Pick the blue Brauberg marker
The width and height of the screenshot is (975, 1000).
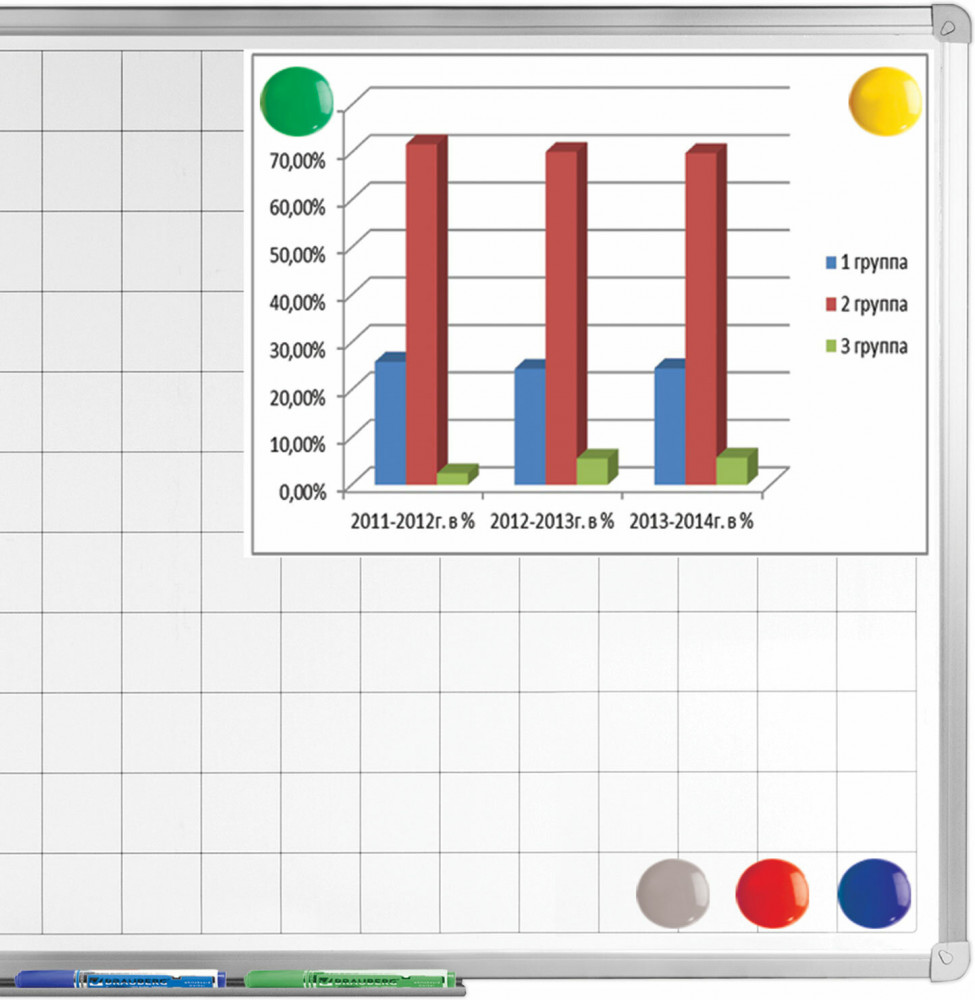click(120, 979)
